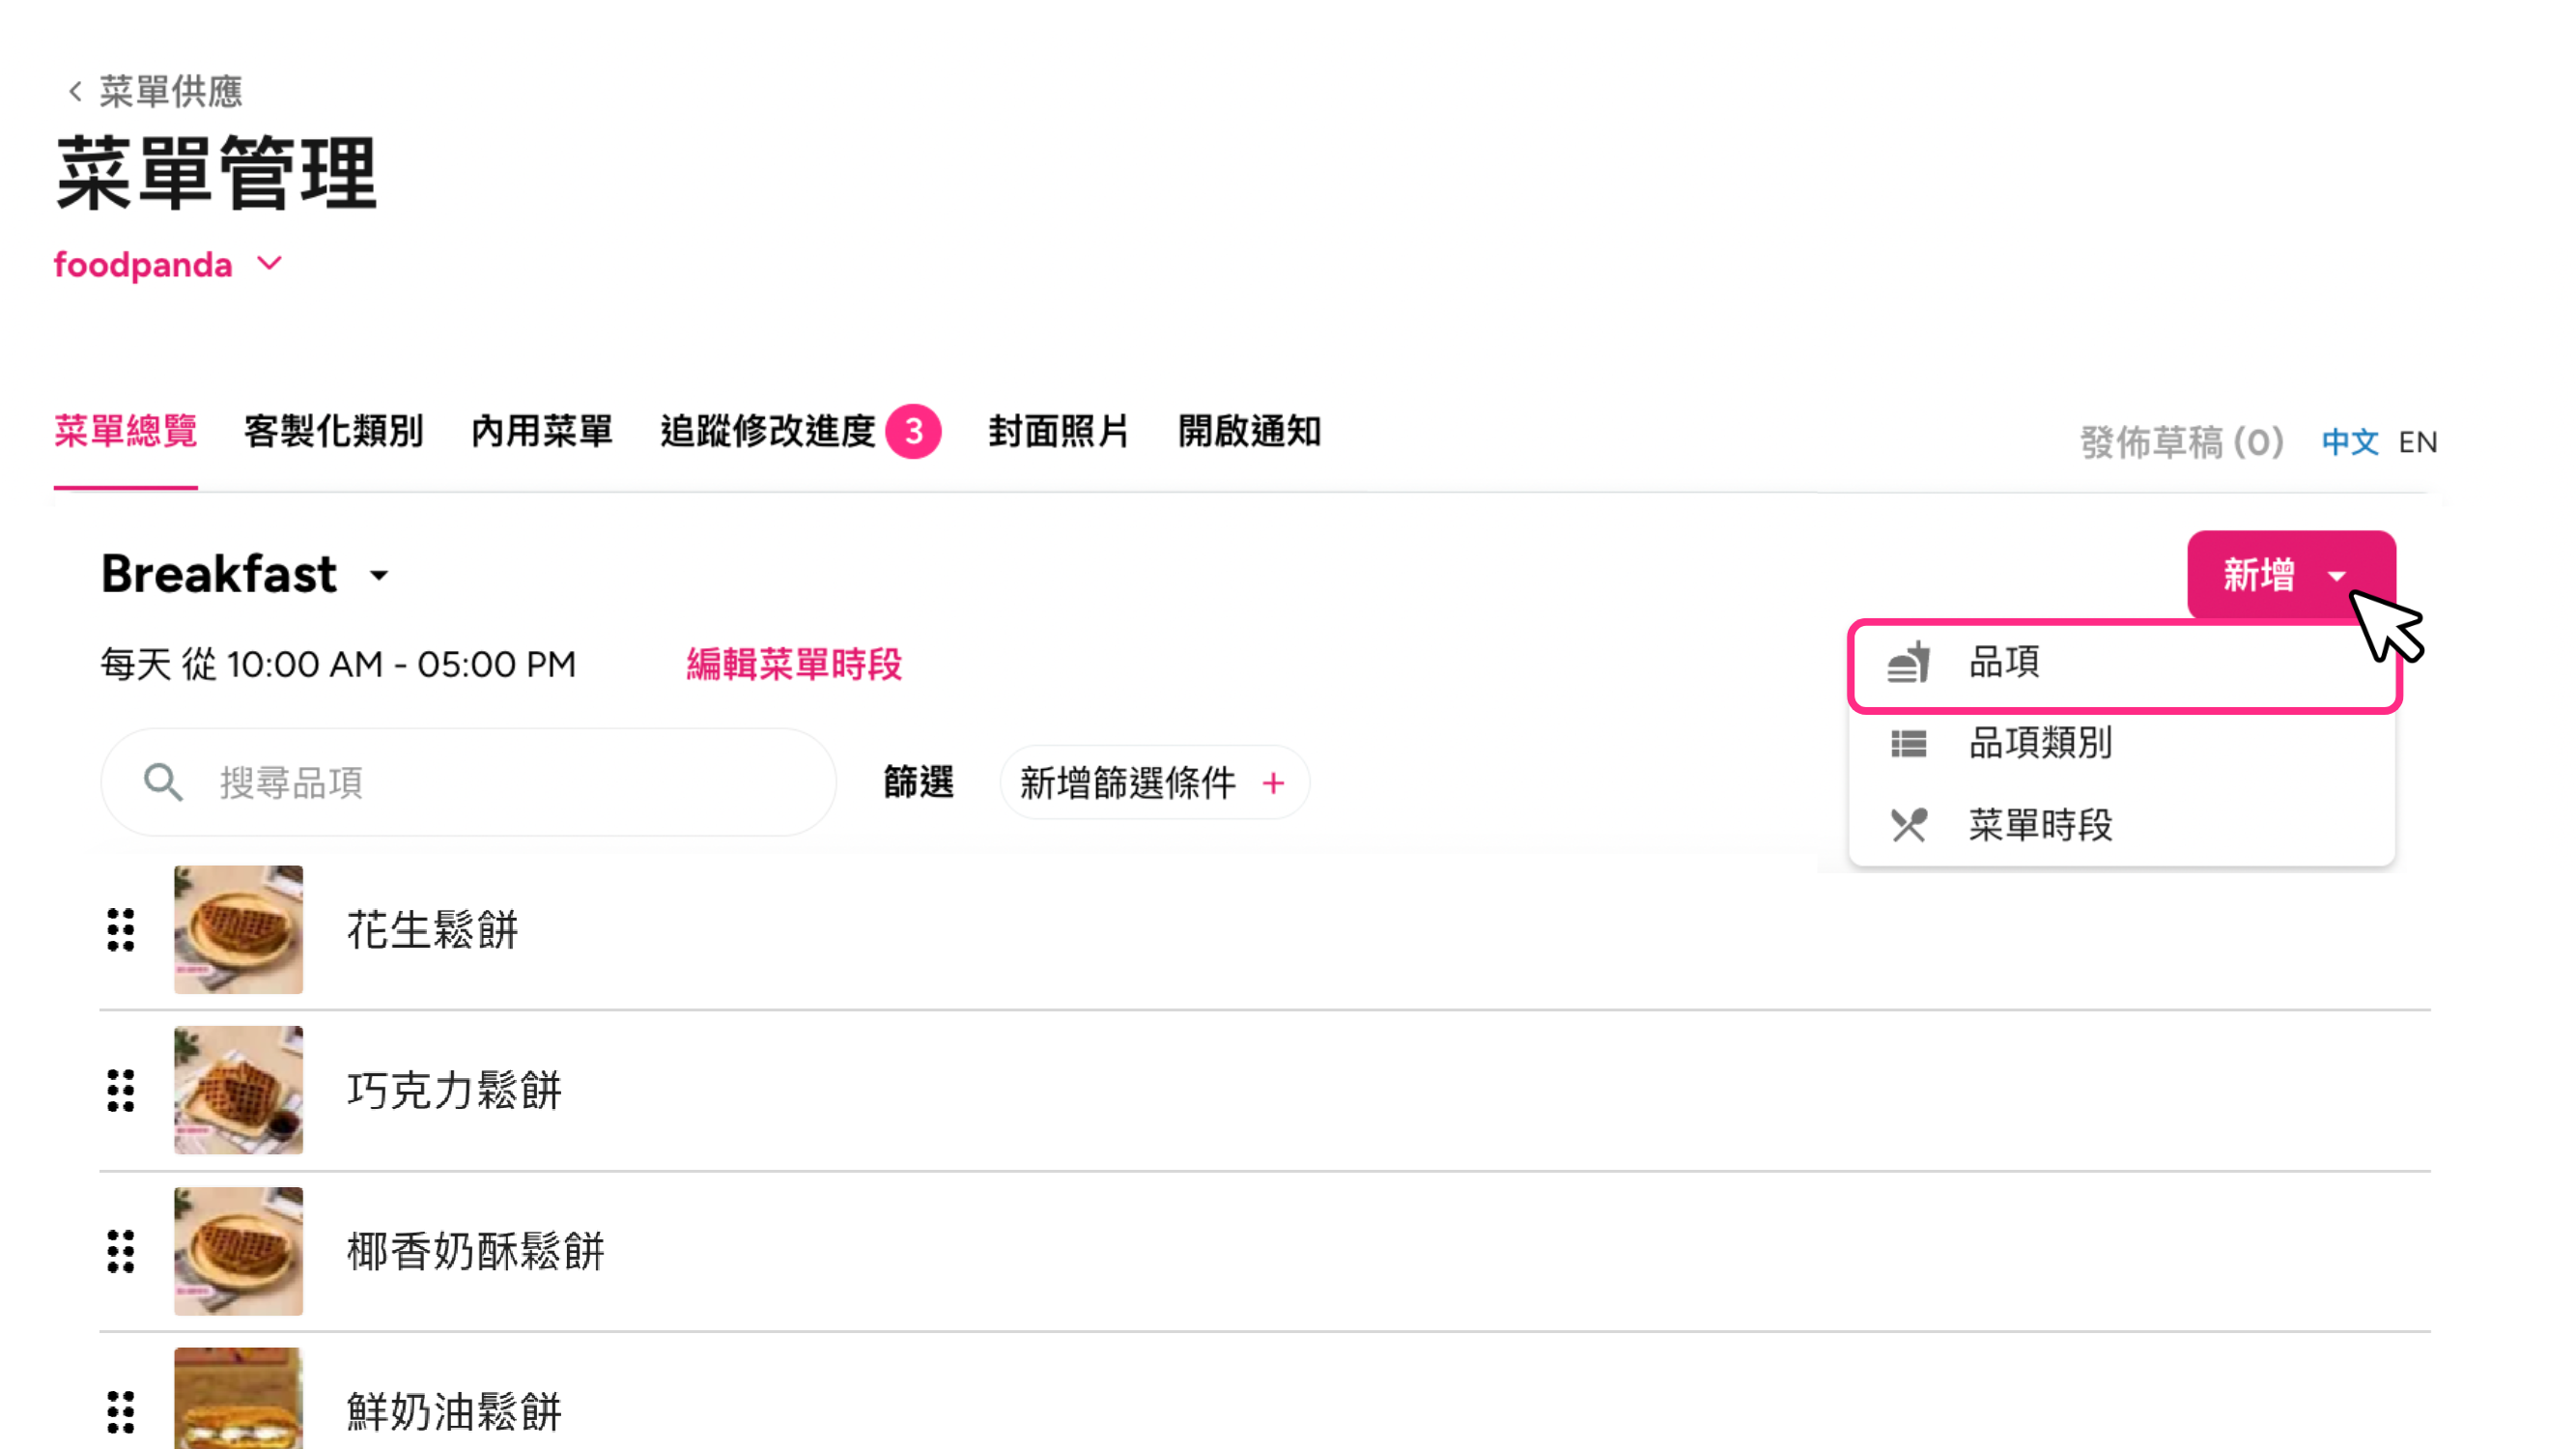Open the 客製化類別 tab
Viewport: 2576px width, 1449px height.
click(x=333, y=432)
